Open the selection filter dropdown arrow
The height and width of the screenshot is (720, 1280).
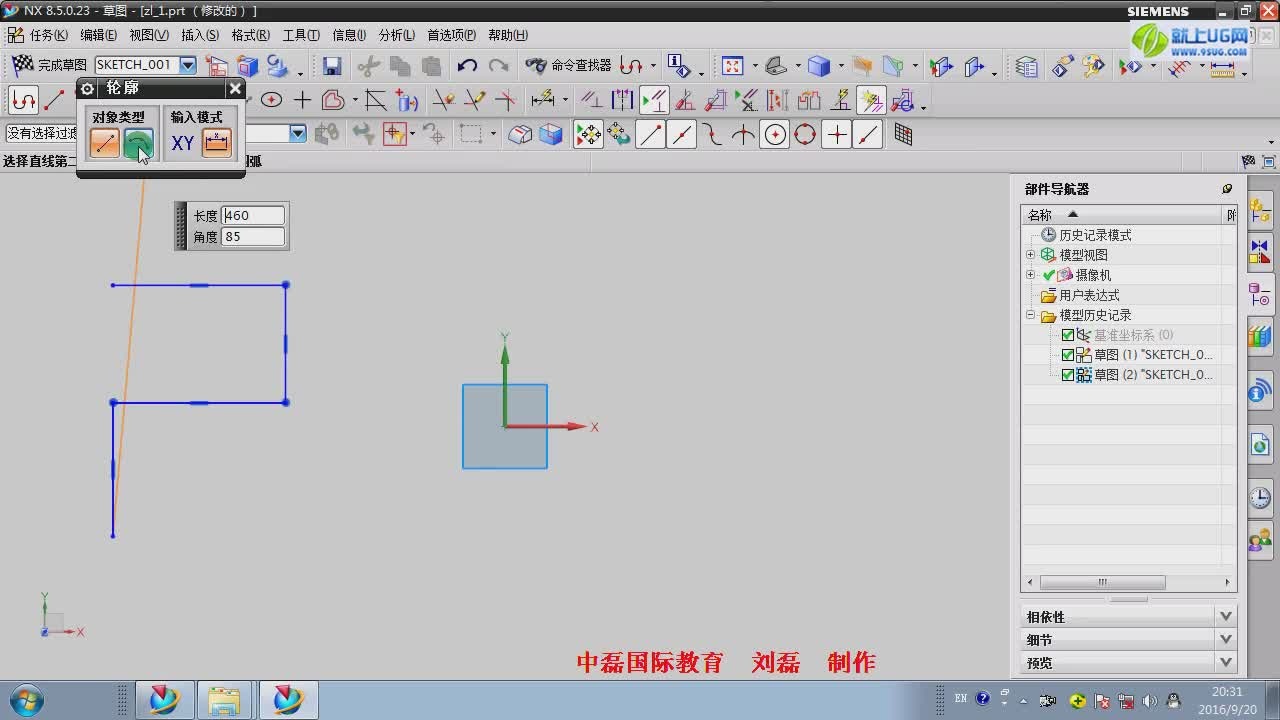[x=297, y=134]
